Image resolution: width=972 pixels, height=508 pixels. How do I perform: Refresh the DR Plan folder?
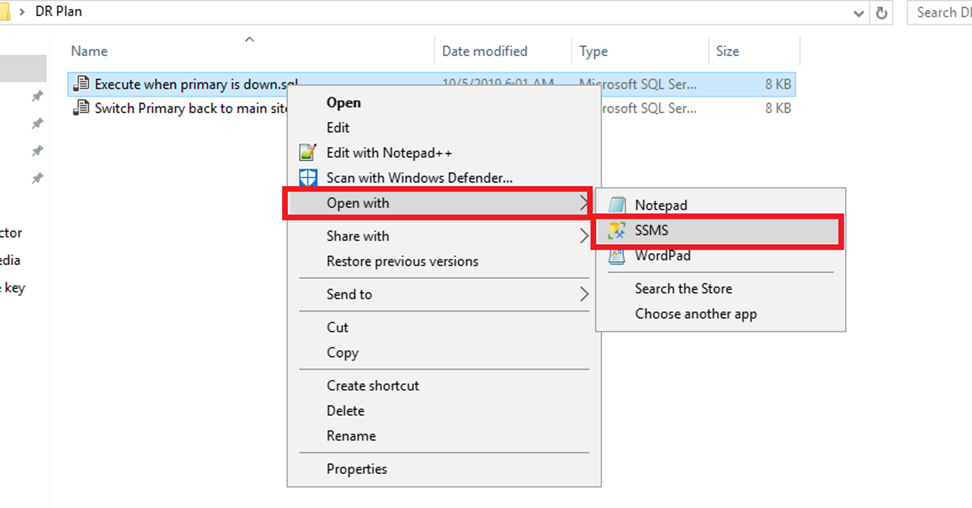point(881,13)
